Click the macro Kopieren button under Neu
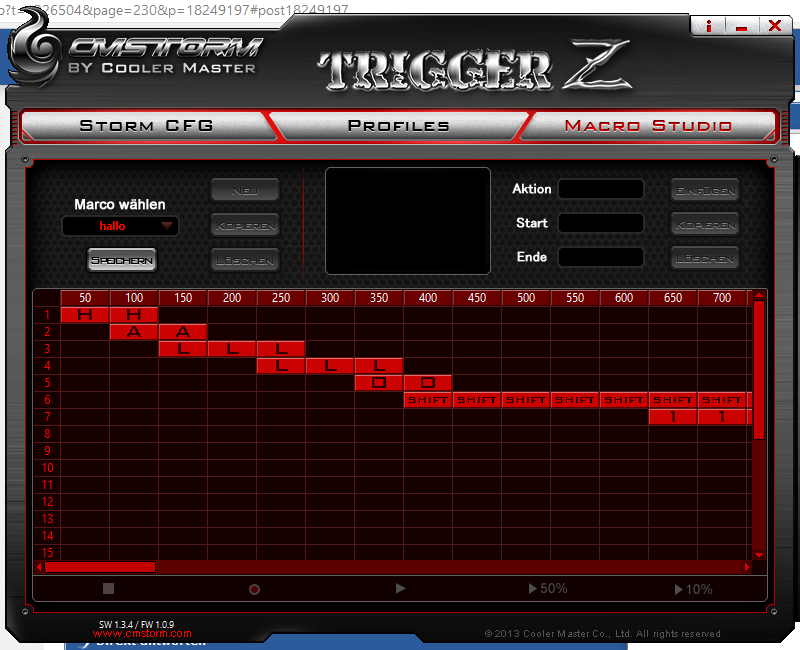Viewport: 800px width, 650px height. pos(245,226)
